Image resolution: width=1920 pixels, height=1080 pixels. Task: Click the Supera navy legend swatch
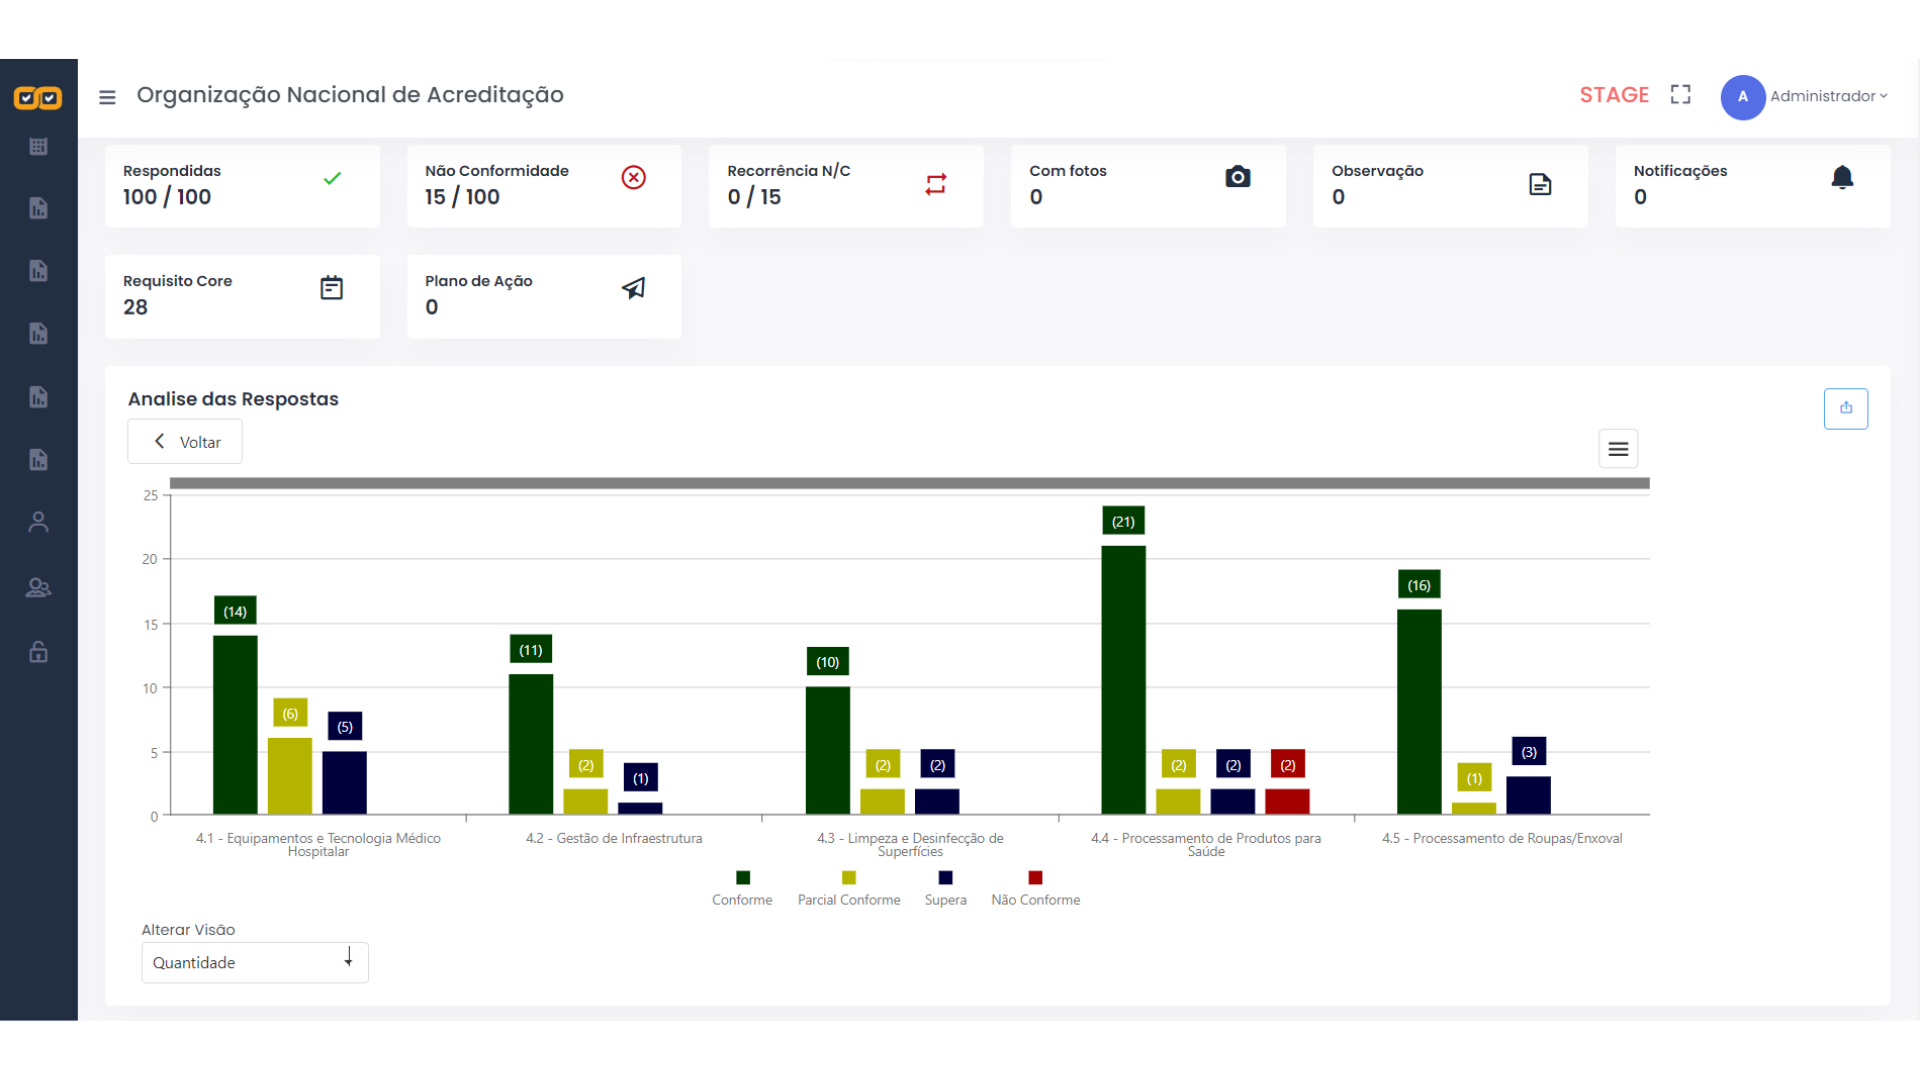pos(945,878)
